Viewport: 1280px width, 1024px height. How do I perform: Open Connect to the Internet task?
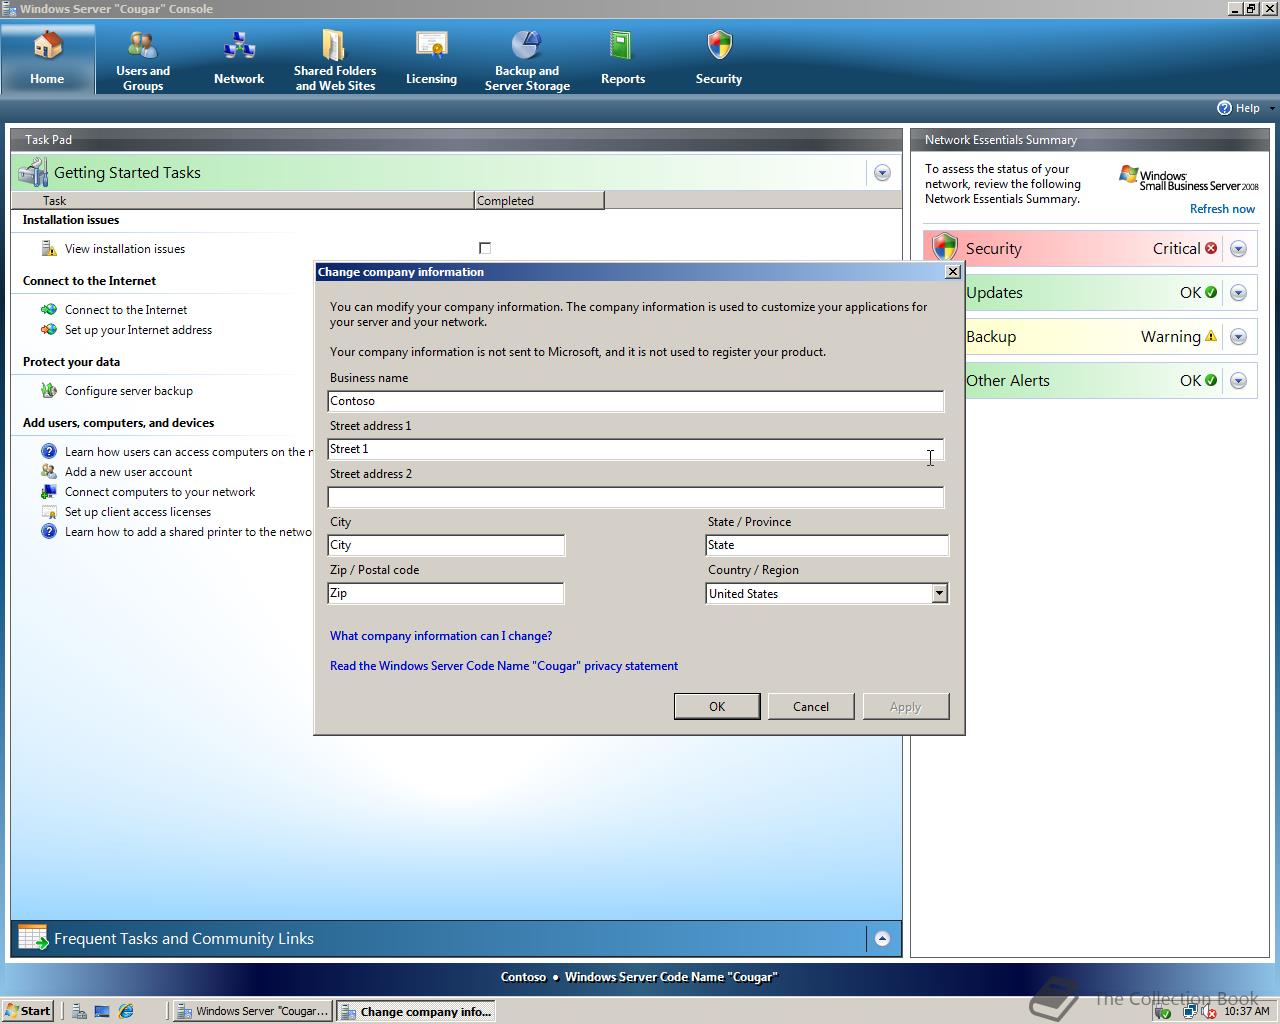point(126,310)
